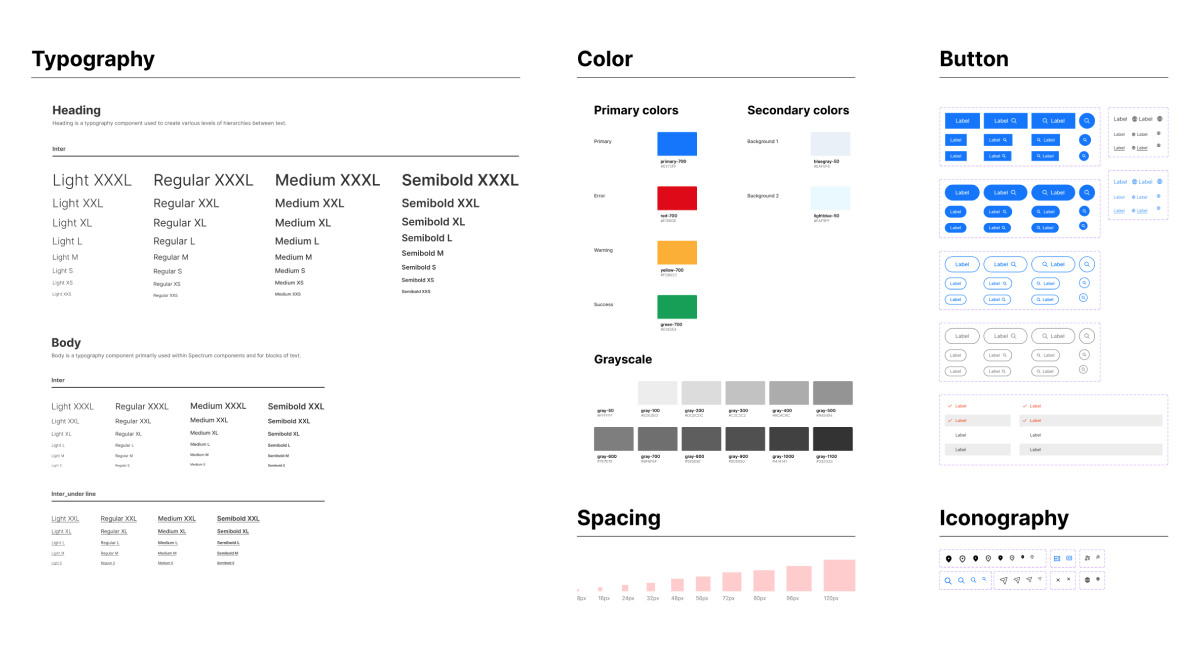Choose the green-700 success color swatch

[677, 306]
